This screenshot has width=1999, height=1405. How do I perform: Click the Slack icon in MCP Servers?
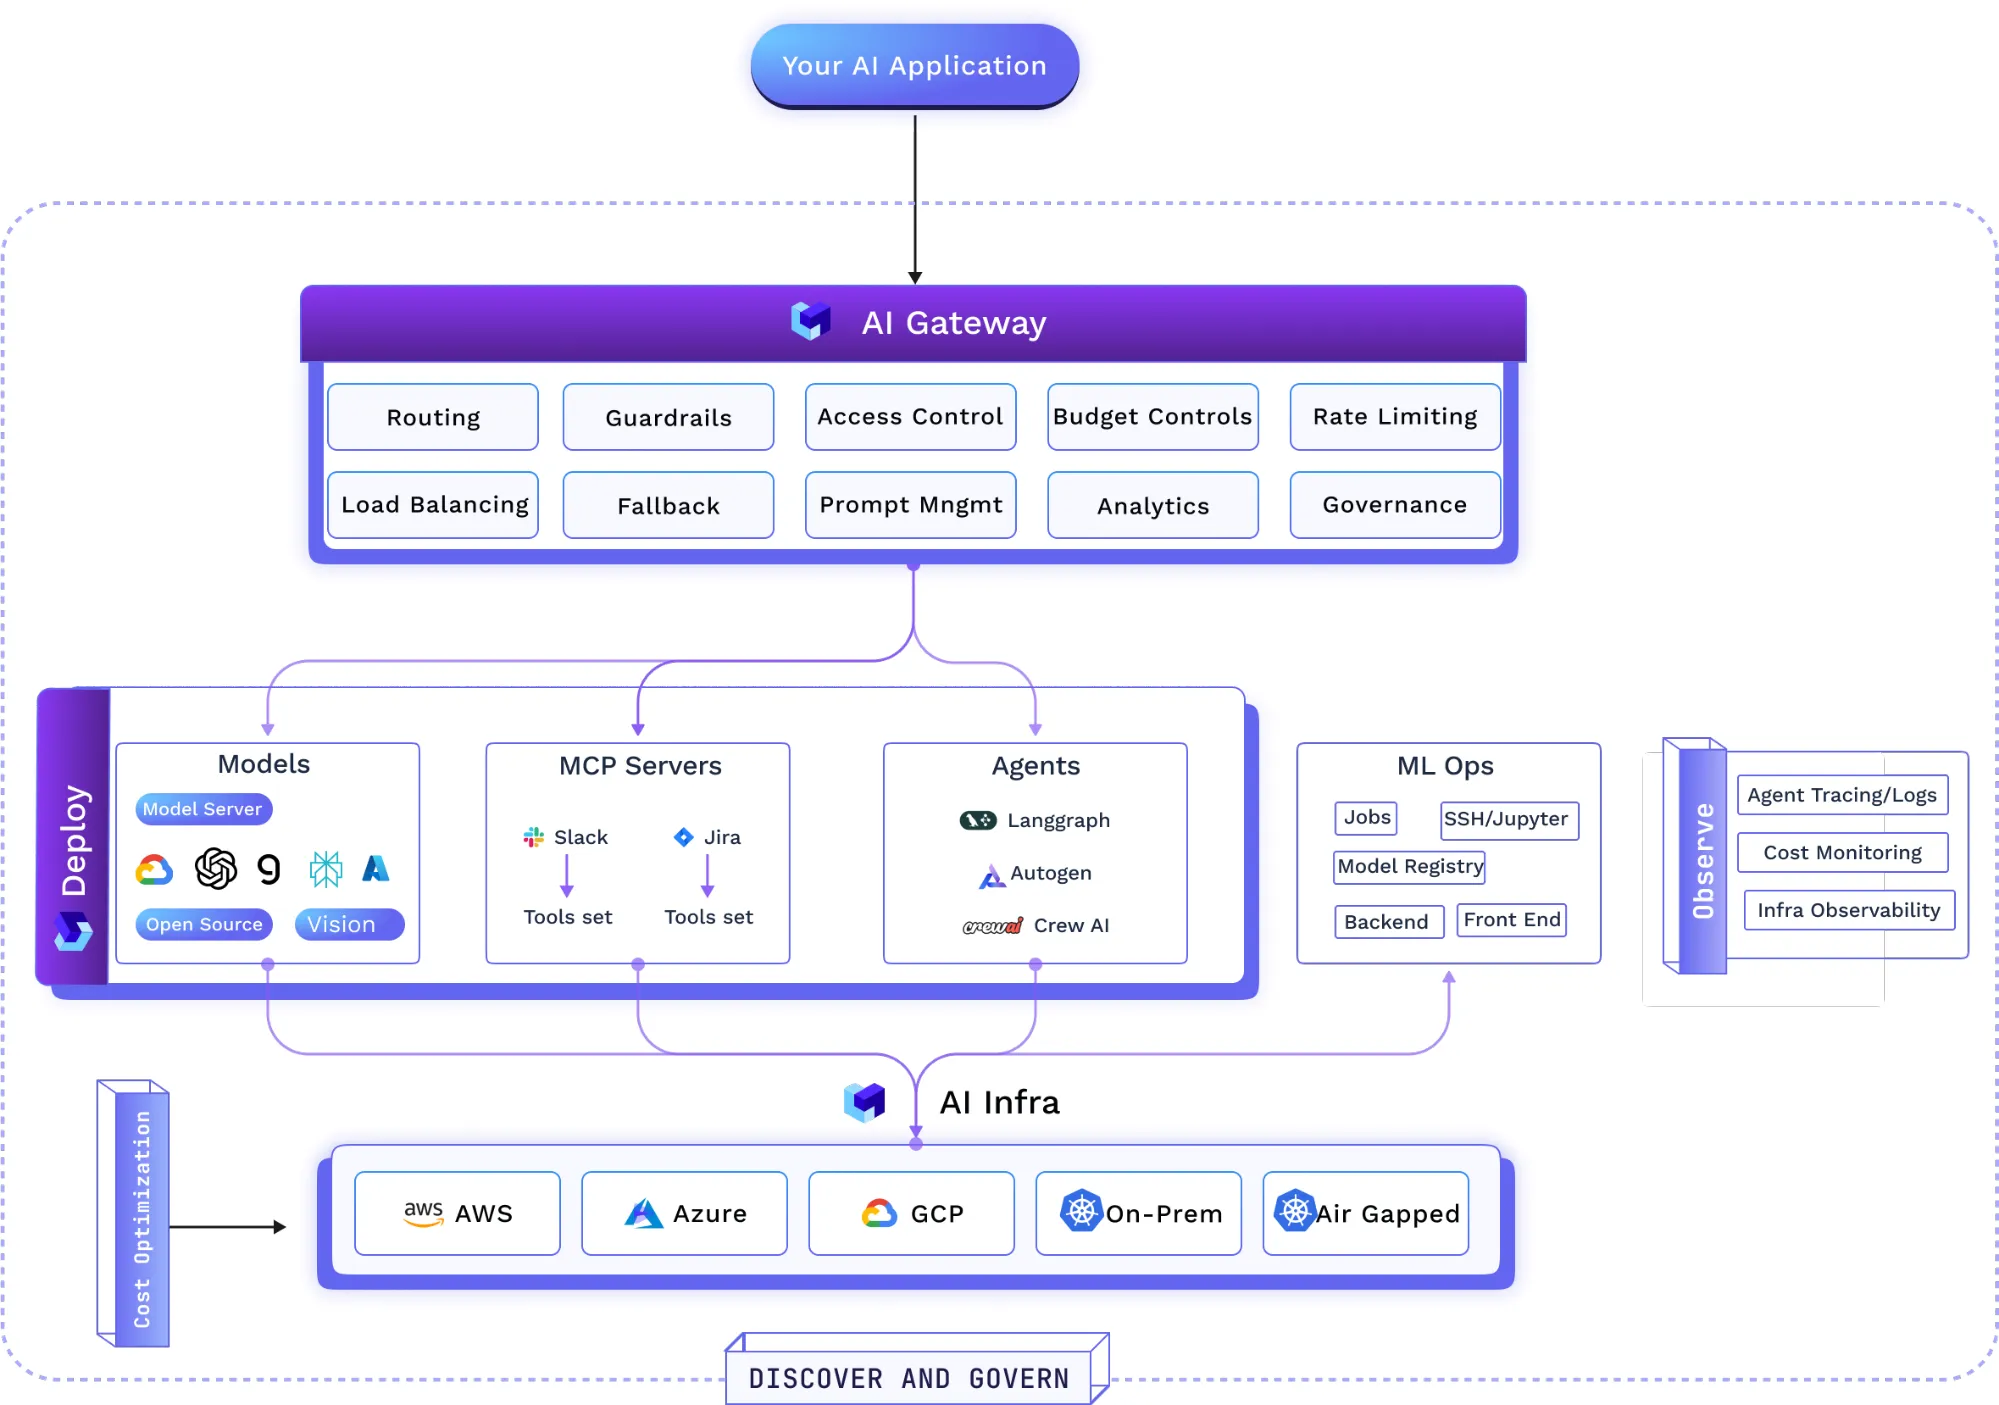[x=534, y=837]
